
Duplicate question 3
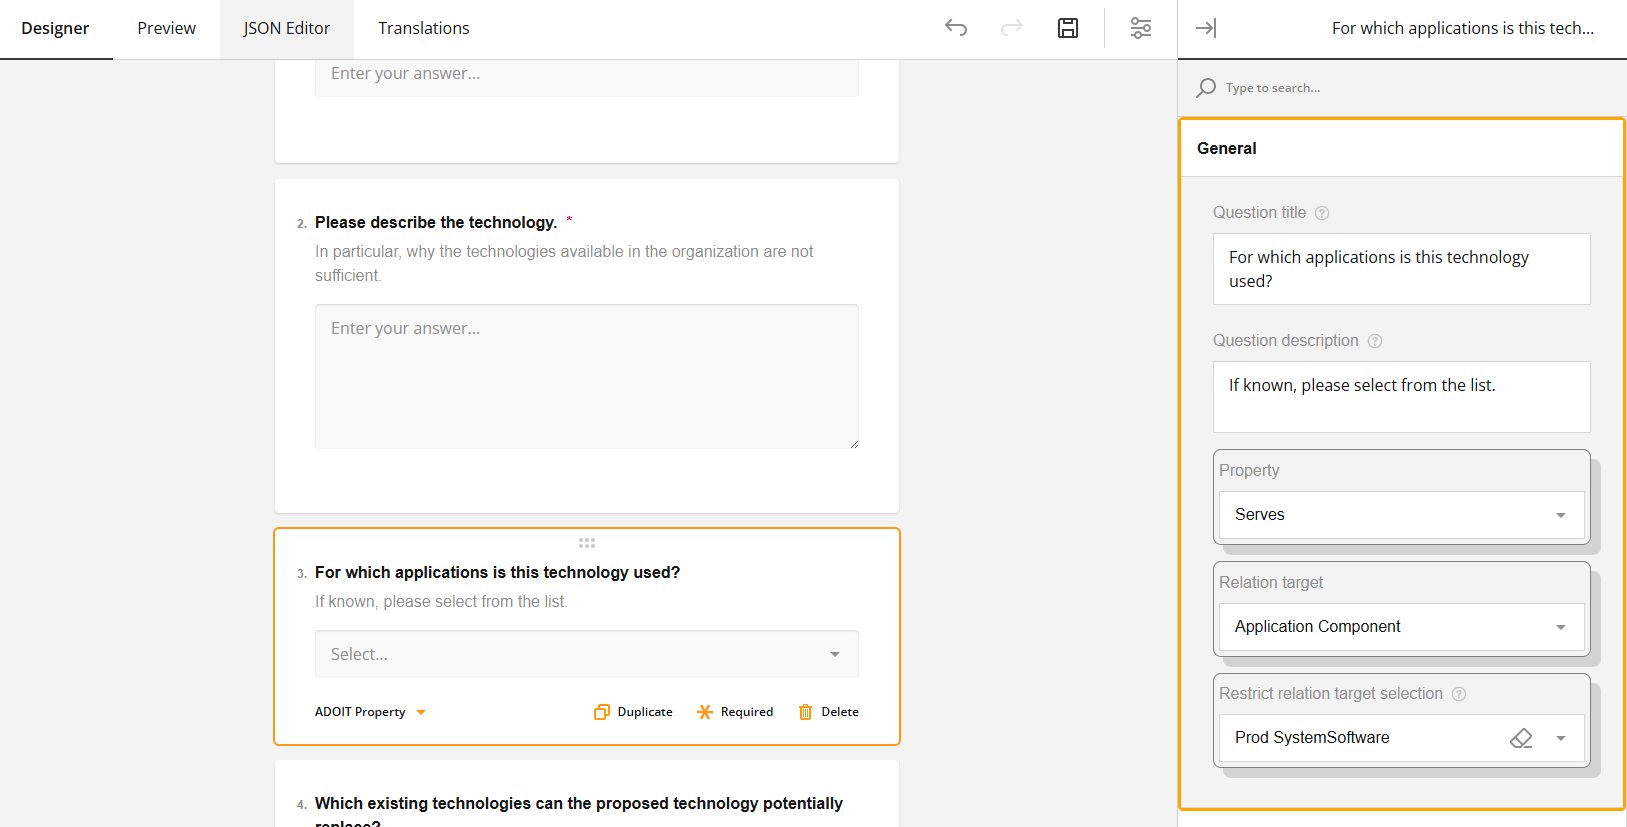tap(633, 712)
